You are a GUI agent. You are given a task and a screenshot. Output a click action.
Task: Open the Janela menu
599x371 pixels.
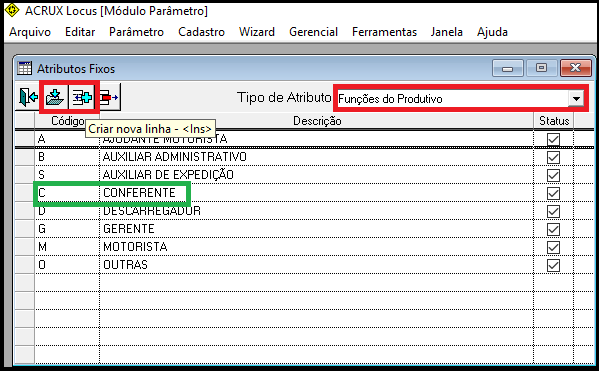447,32
